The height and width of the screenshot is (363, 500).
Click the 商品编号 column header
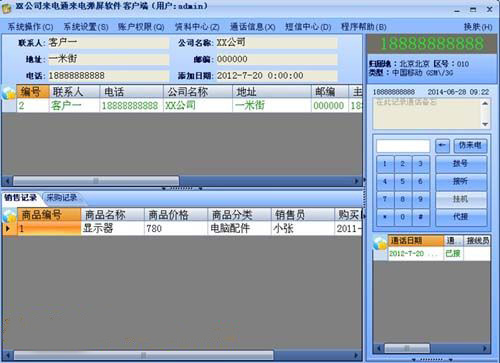(x=49, y=215)
